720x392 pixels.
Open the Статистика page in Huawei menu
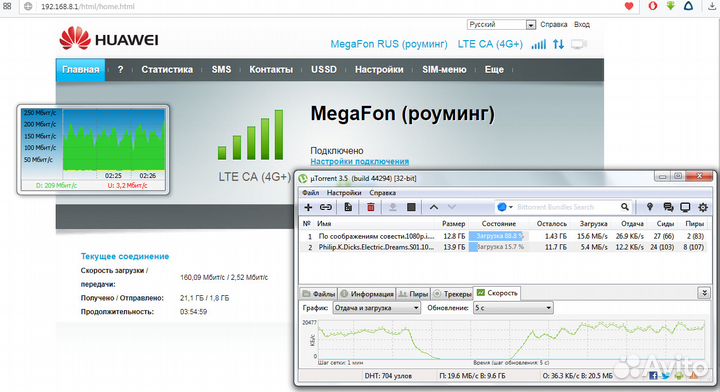pyautogui.click(x=167, y=70)
